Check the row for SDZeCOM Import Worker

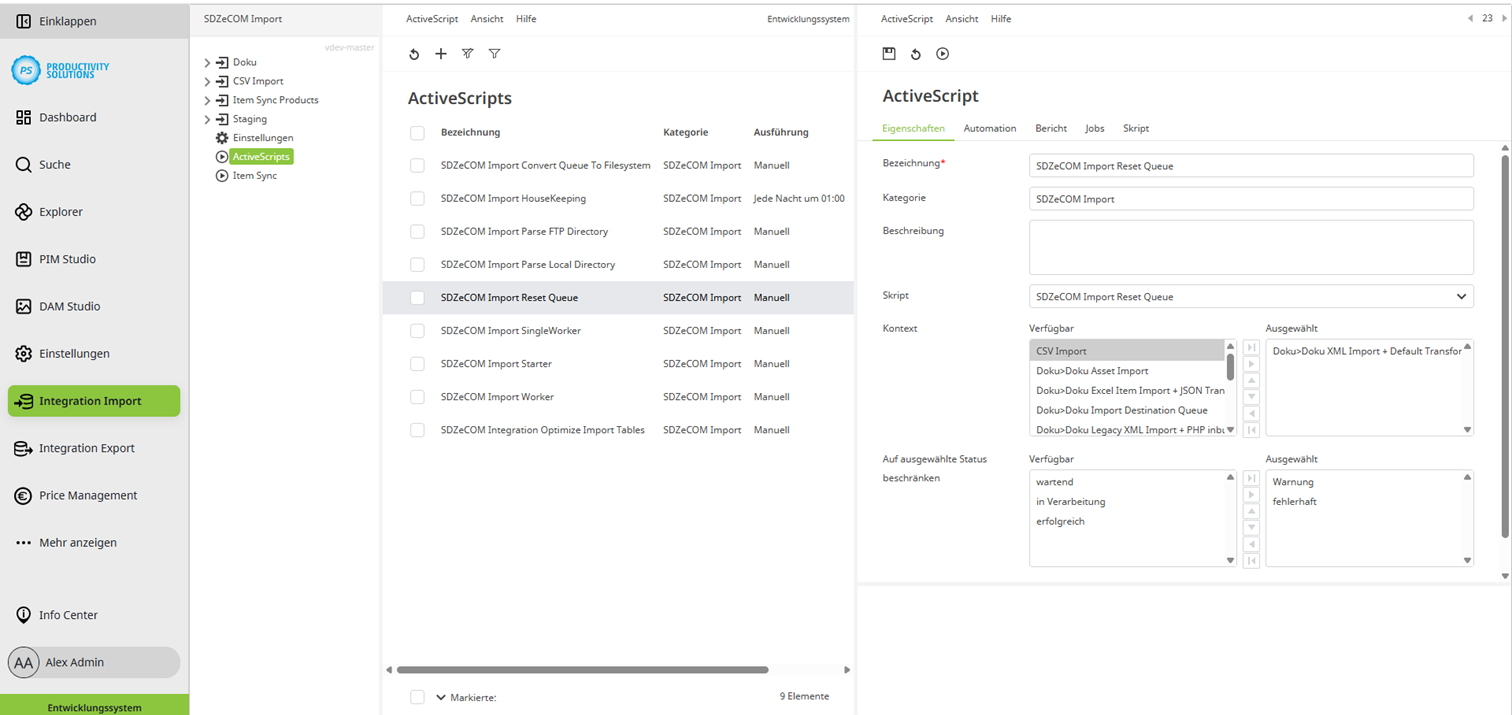417,396
